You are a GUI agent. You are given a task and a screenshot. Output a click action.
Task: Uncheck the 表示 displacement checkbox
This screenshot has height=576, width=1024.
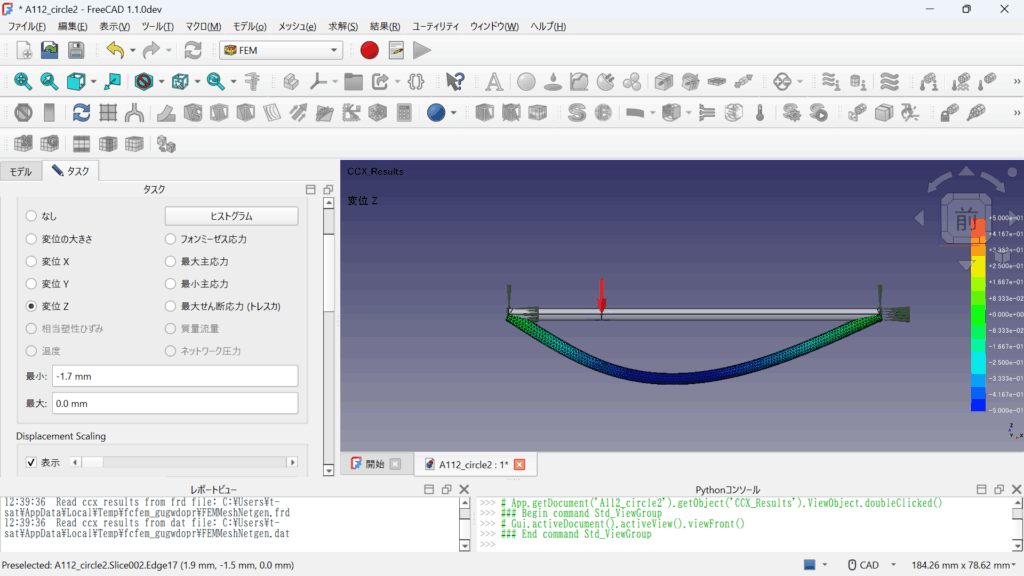click(29, 462)
